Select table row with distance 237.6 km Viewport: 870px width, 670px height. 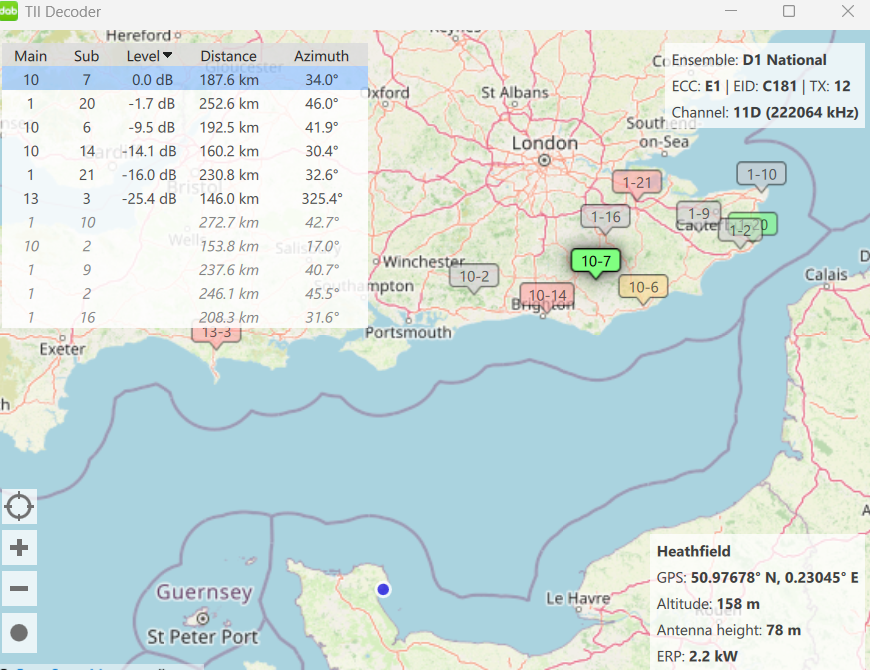[x=185, y=270]
